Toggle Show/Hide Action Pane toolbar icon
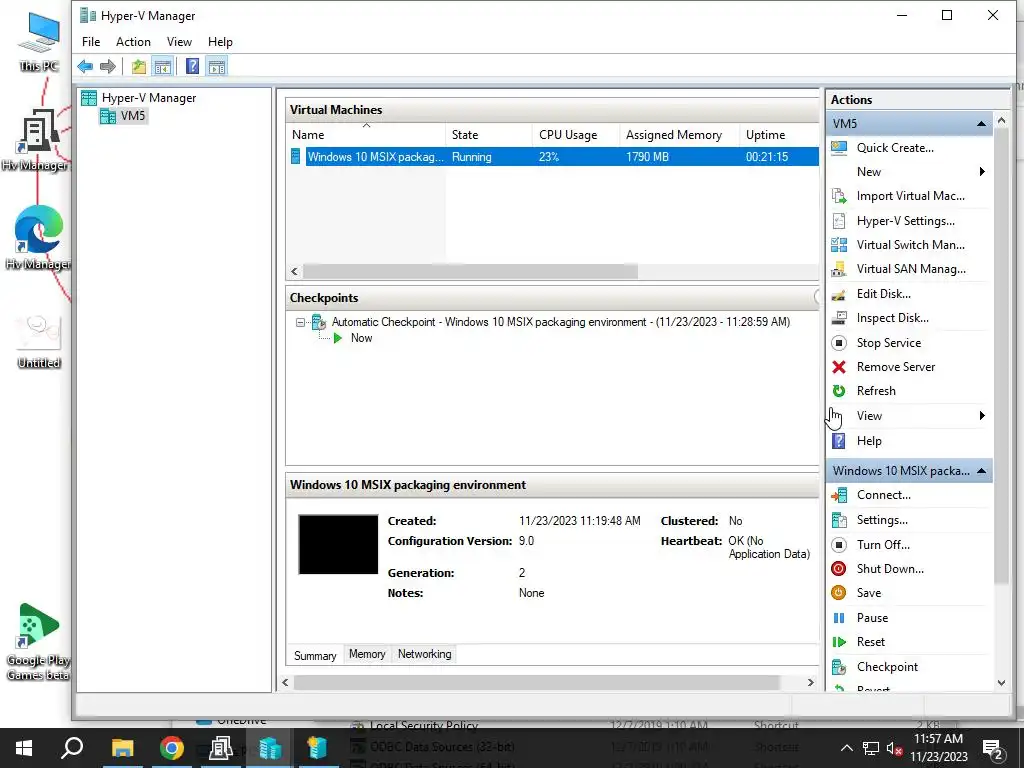 click(217, 67)
